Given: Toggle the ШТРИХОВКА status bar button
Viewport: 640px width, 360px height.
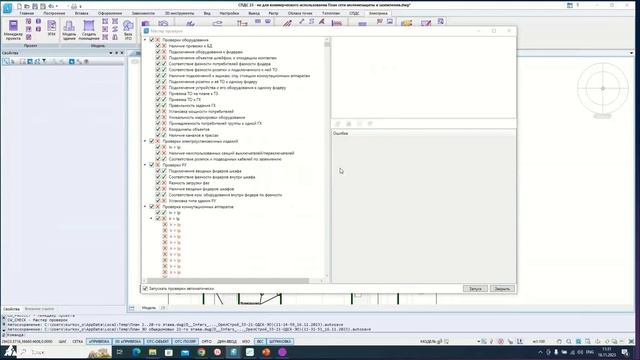Looking at the screenshot, I should [x=280, y=341].
